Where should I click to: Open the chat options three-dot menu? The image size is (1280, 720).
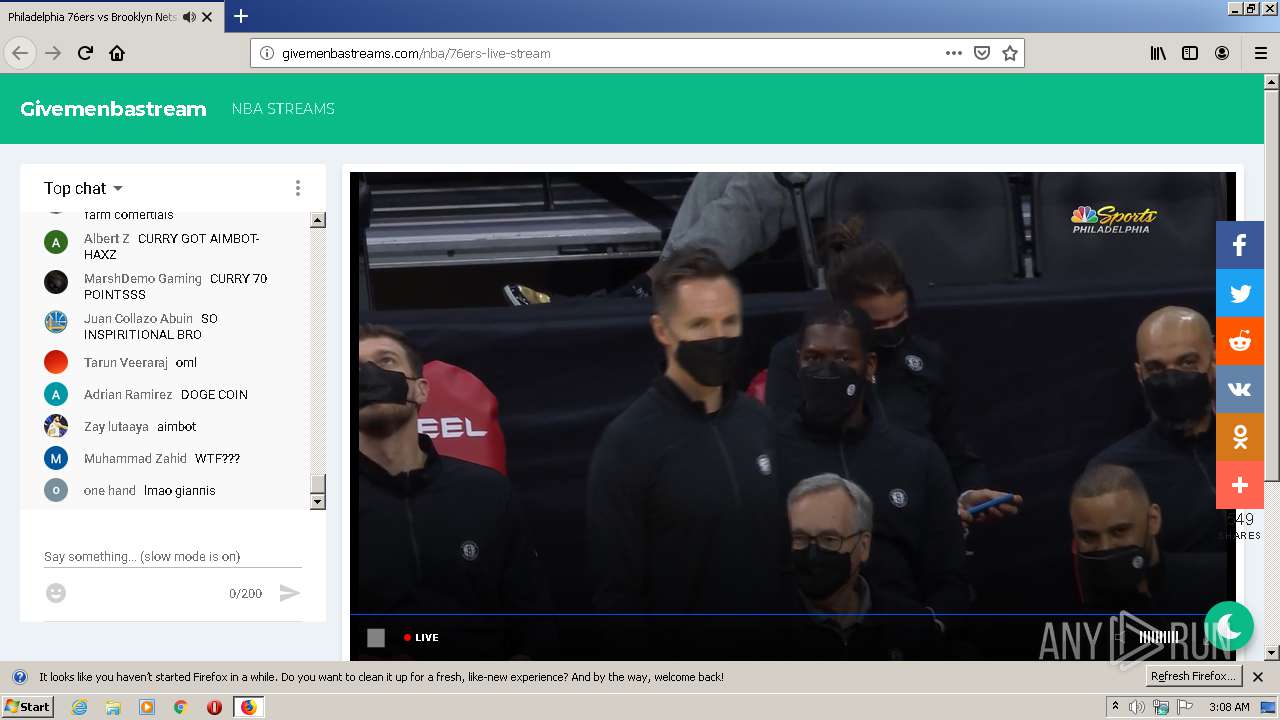(x=297, y=188)
